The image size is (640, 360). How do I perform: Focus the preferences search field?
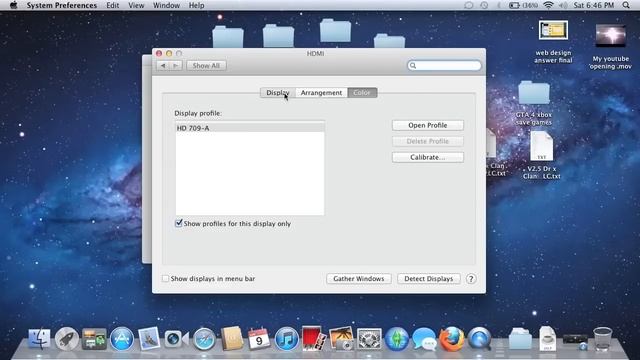click(x=444, y=65)
